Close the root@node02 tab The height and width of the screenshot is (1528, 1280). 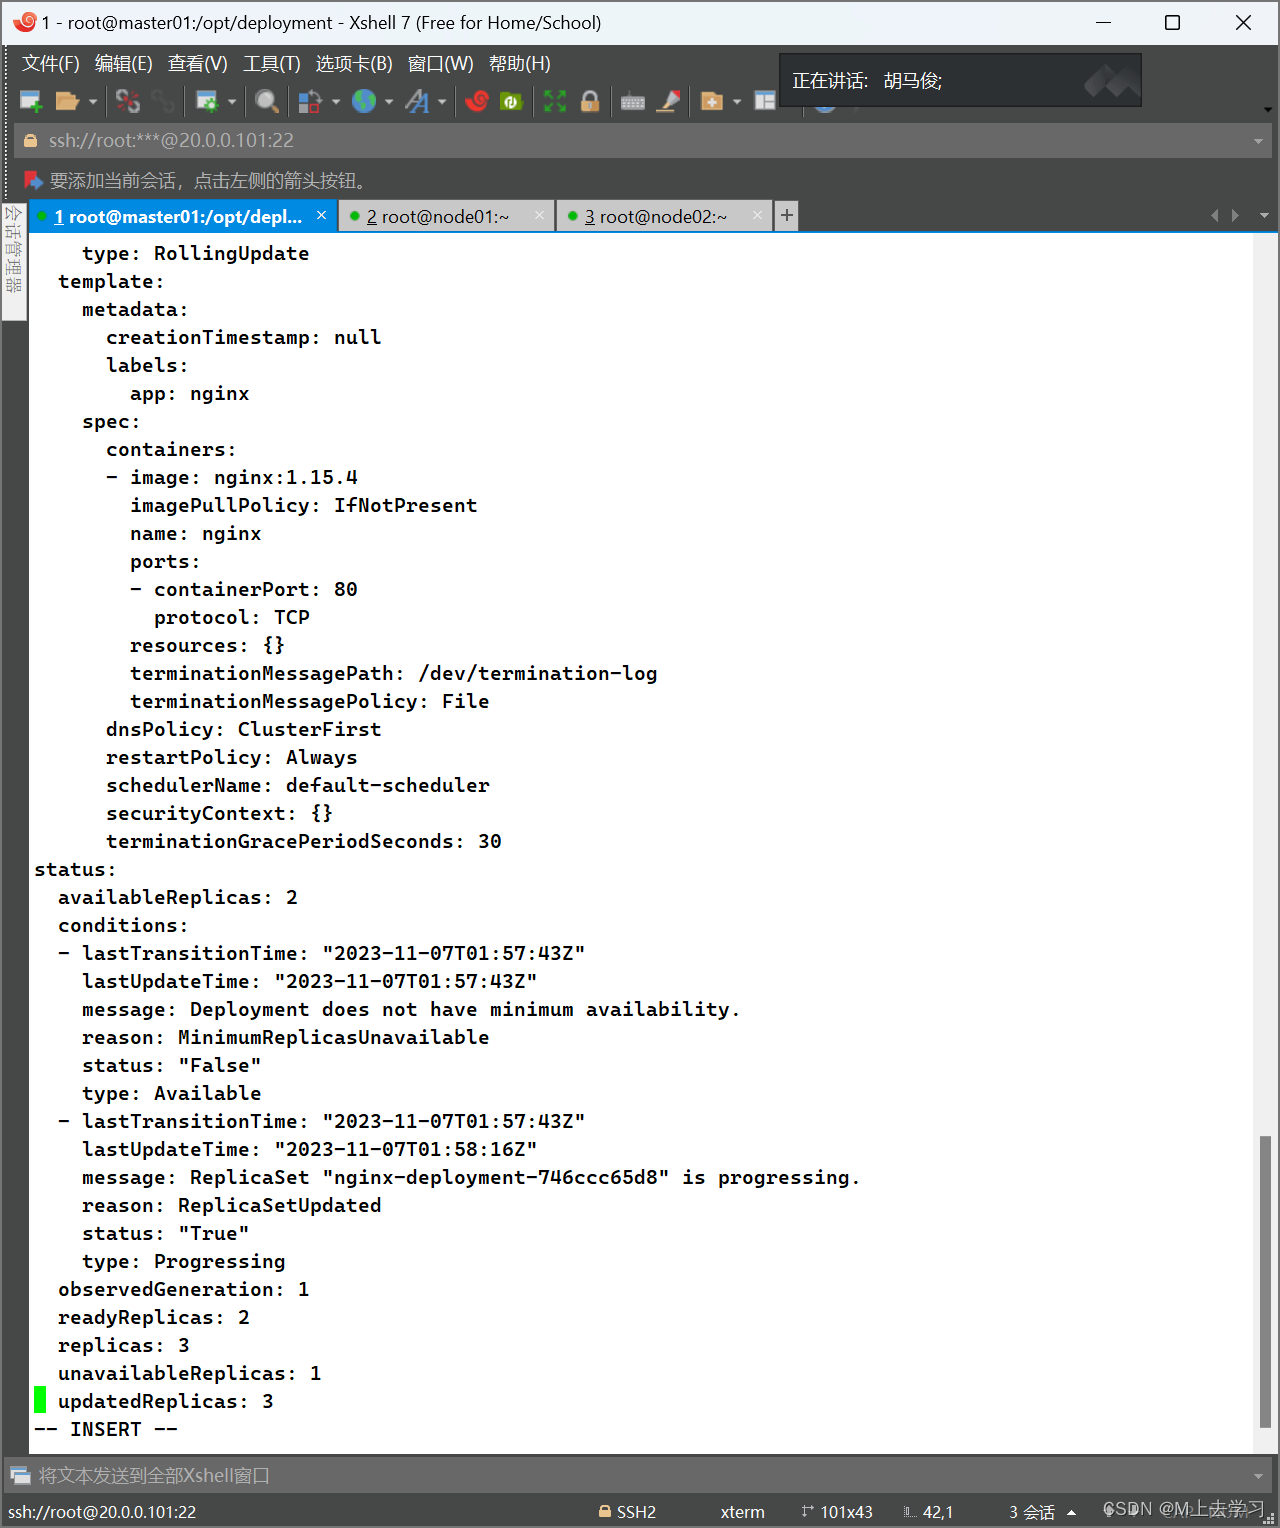coord(758,215)
